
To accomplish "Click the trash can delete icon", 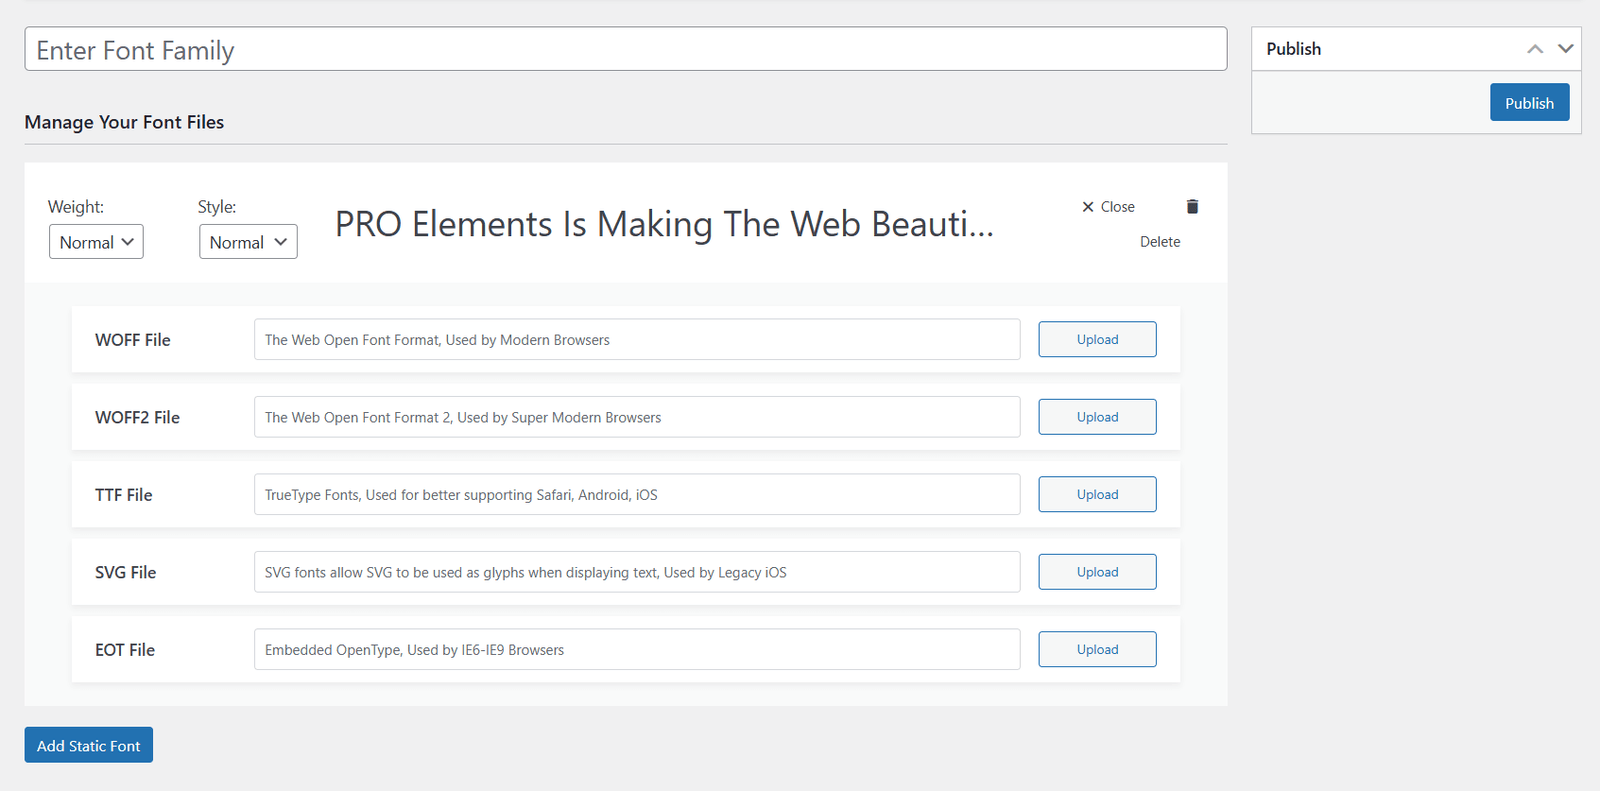I will click(1192, 207).
